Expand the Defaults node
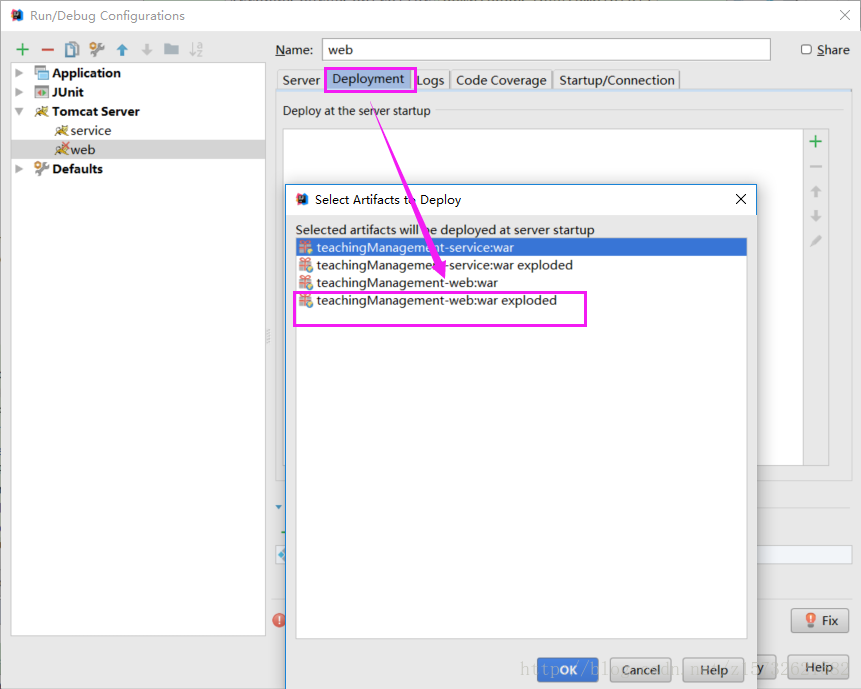 [19, 169]
